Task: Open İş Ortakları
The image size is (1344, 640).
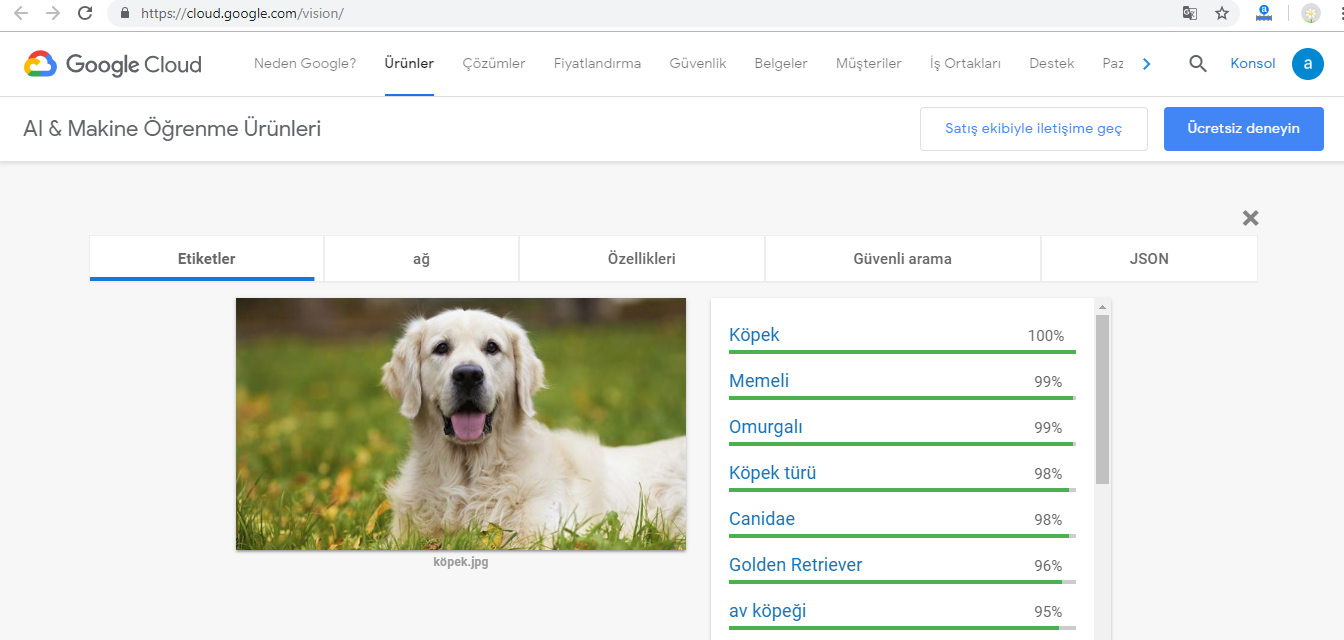Action: [965, 63]
